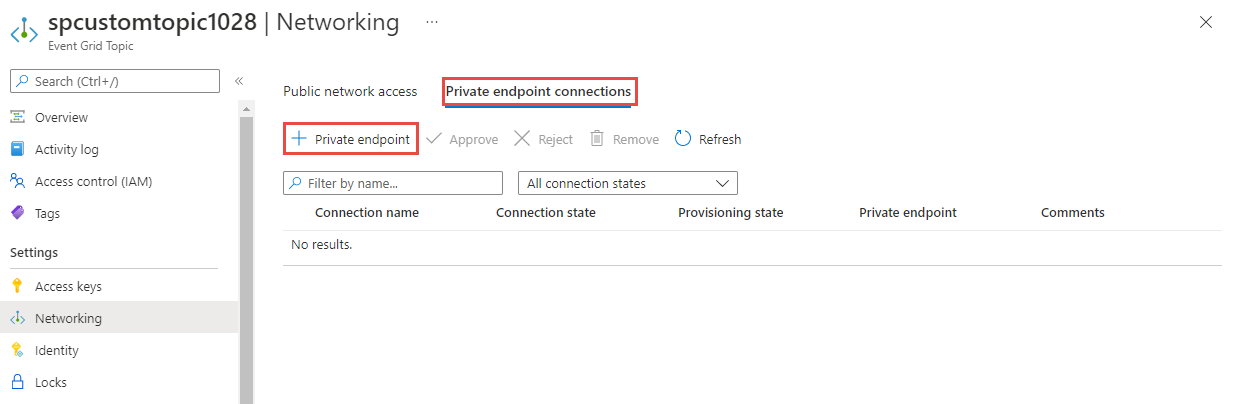Image resolution: width=1237 pixels, height=404 pixels.
Task: Click the Access keys key icon
Action: [17, 287]
